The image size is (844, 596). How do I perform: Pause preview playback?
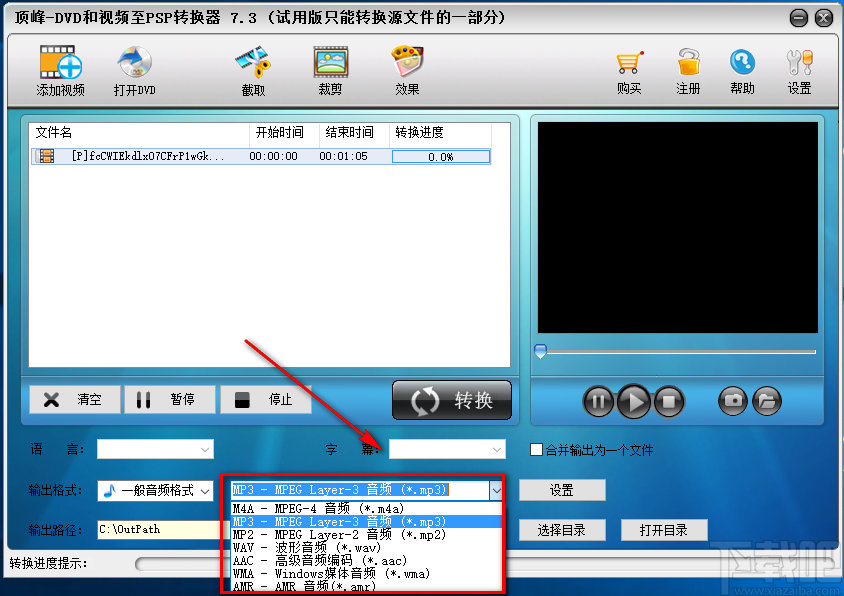click(598, 401)
